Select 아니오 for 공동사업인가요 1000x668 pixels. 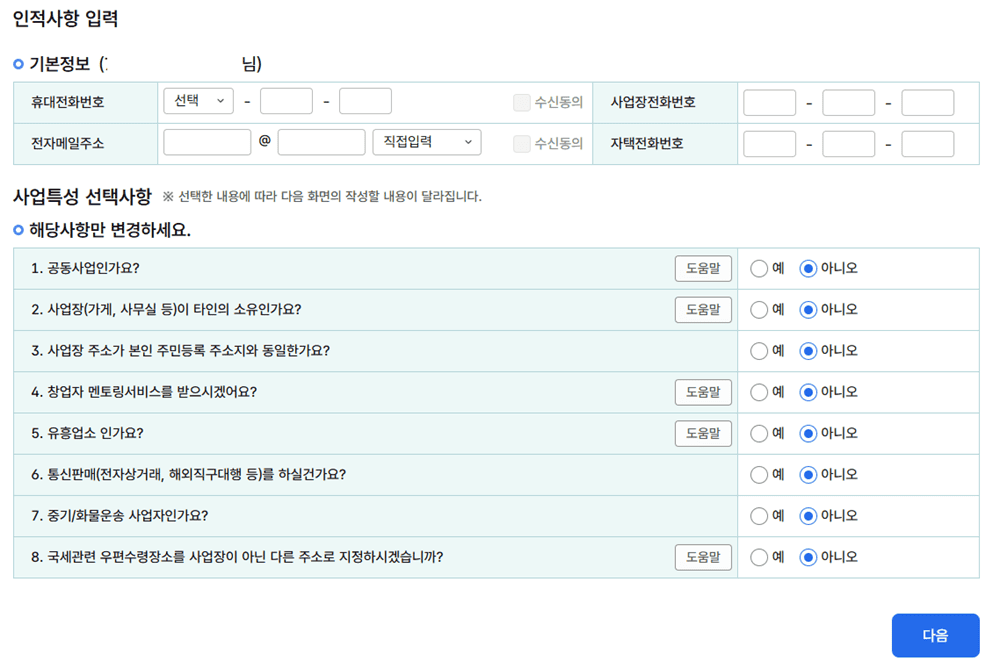click(808, 269)
